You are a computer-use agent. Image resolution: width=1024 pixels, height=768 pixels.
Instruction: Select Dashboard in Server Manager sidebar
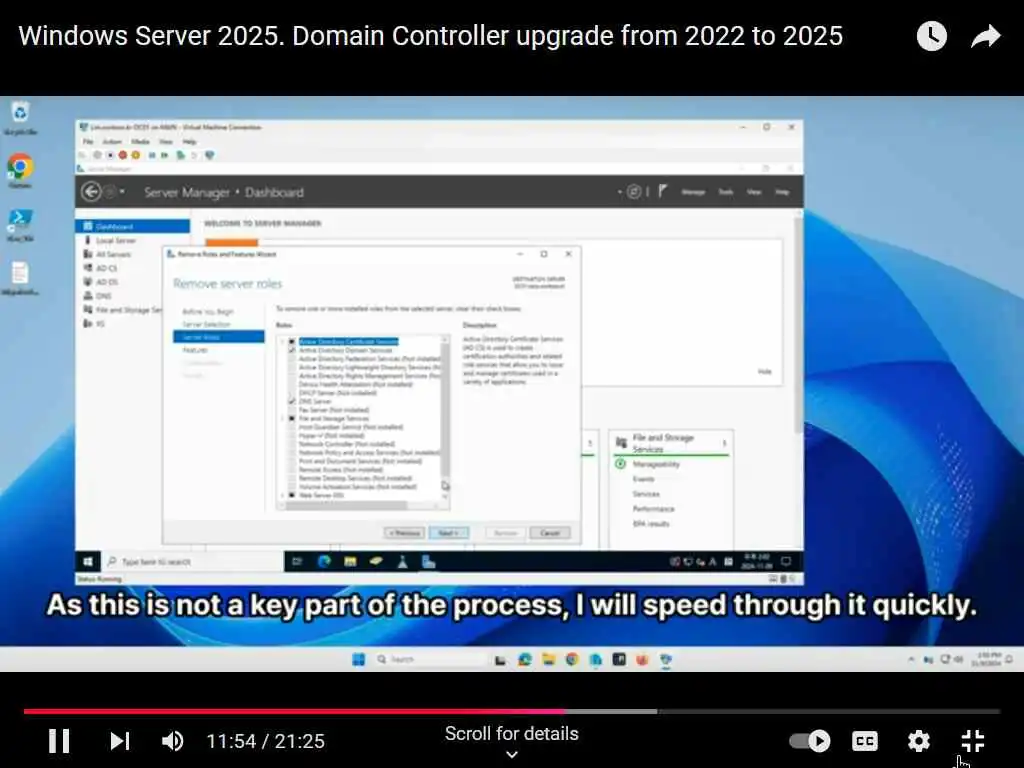(133, 226)
